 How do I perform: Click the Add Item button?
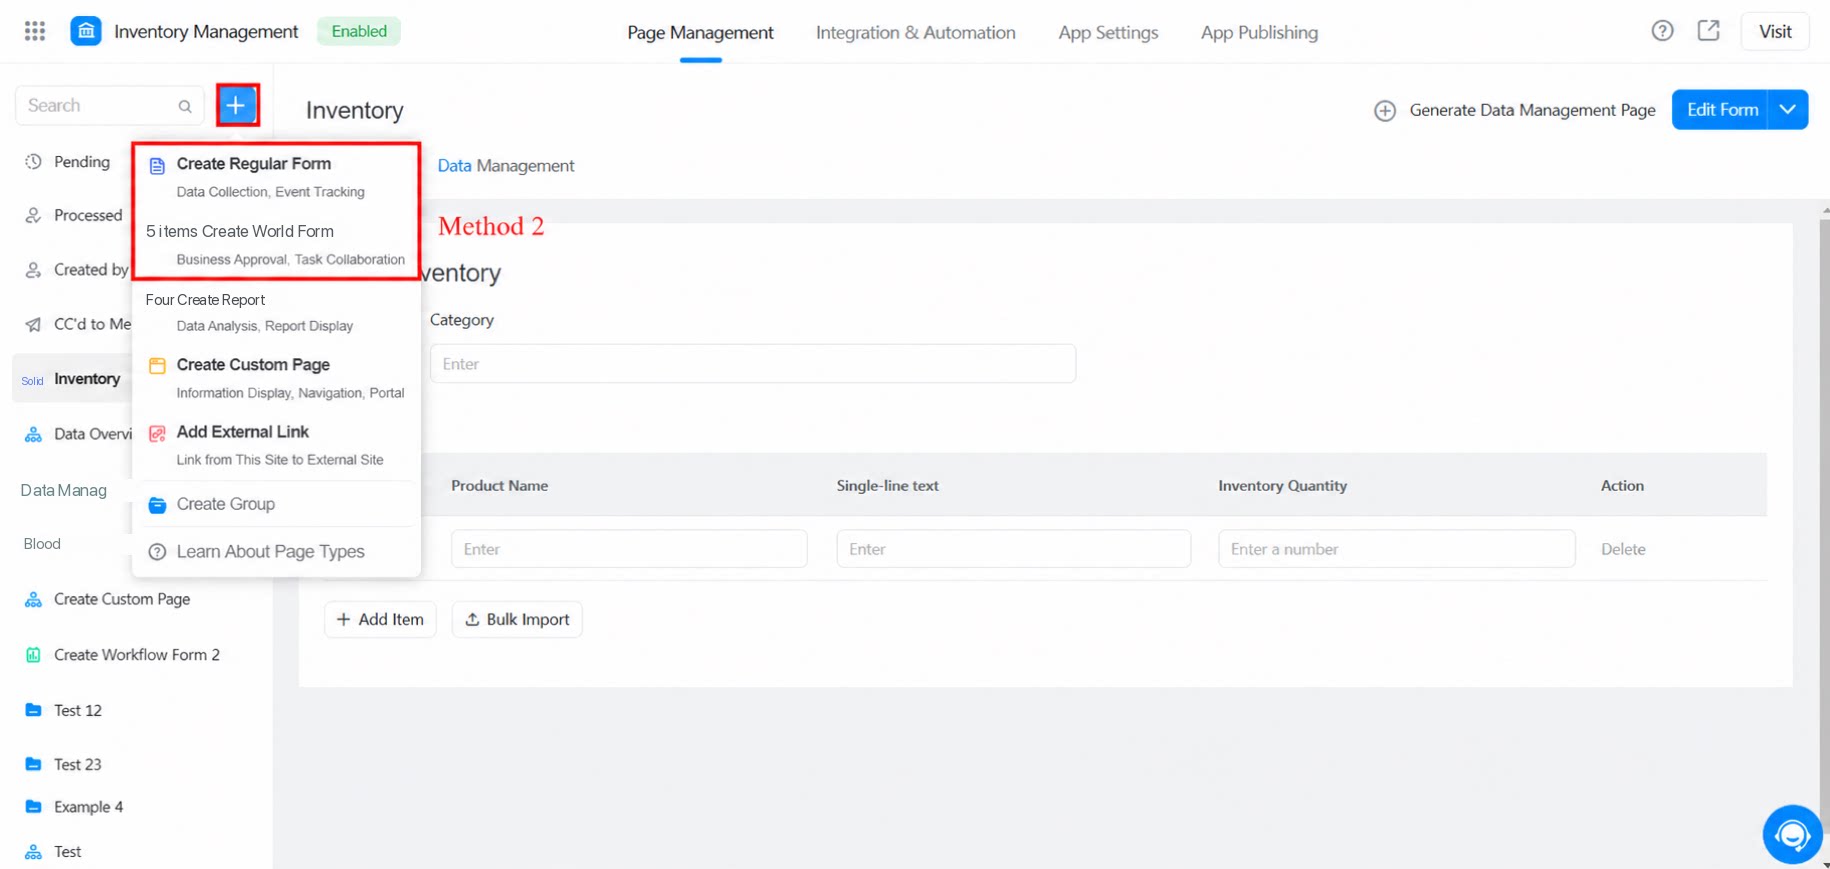tap(380, 619)
